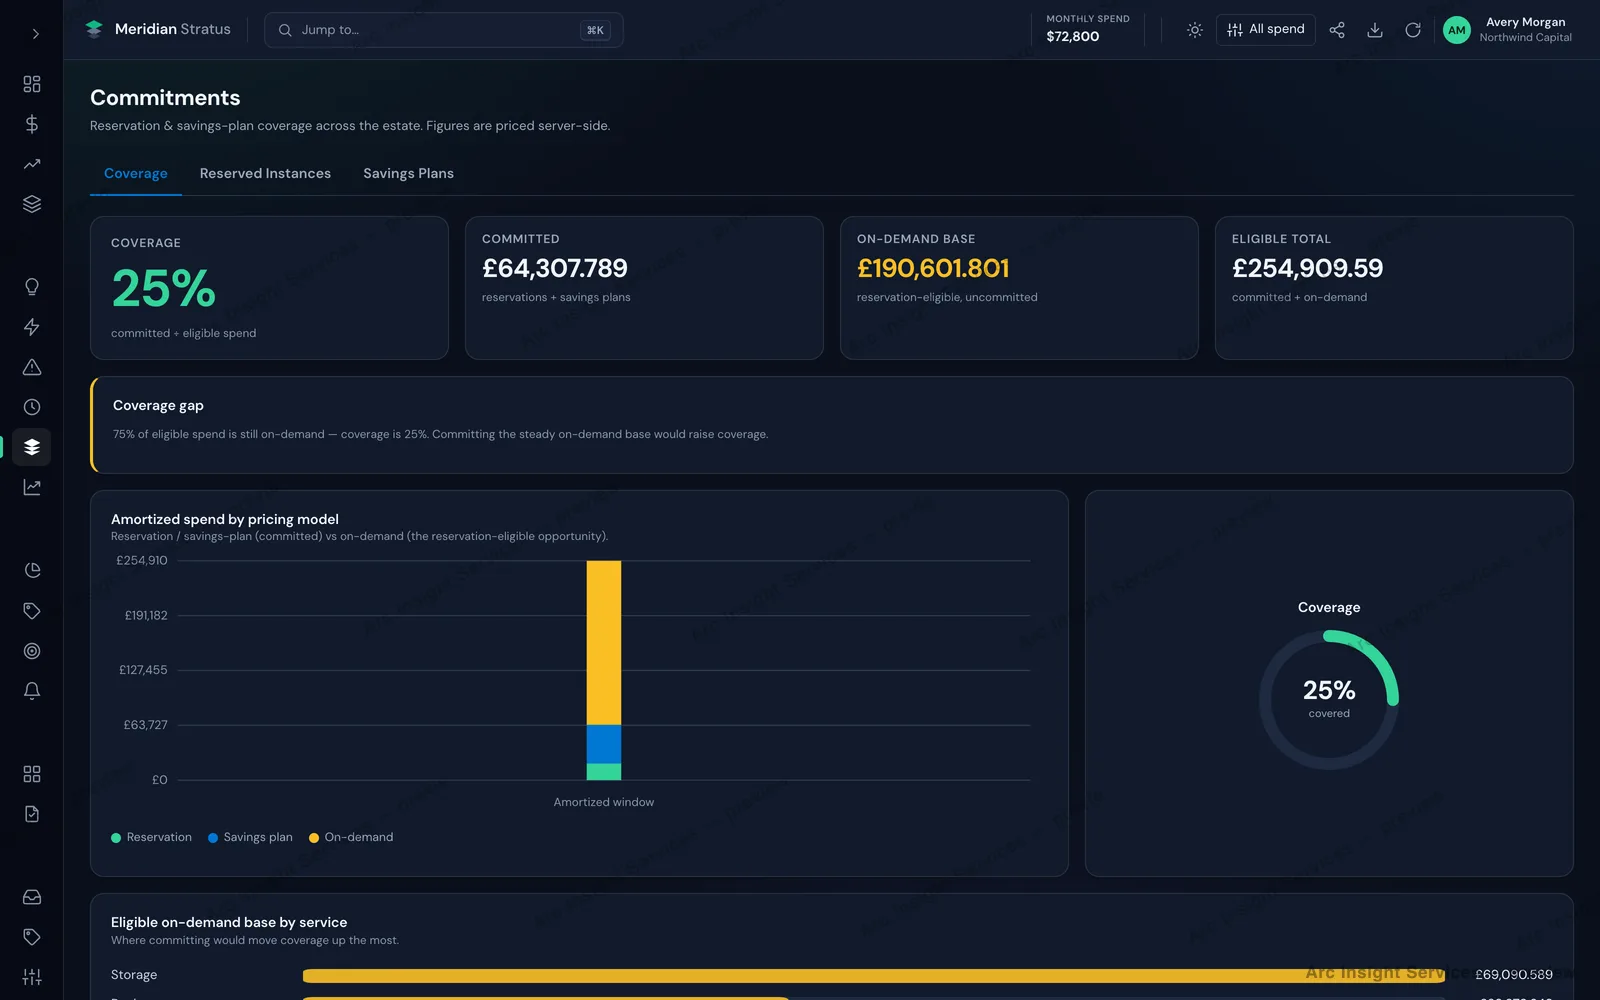
Task: Click the blue savings plan bar segment
Action: [604, 745]
